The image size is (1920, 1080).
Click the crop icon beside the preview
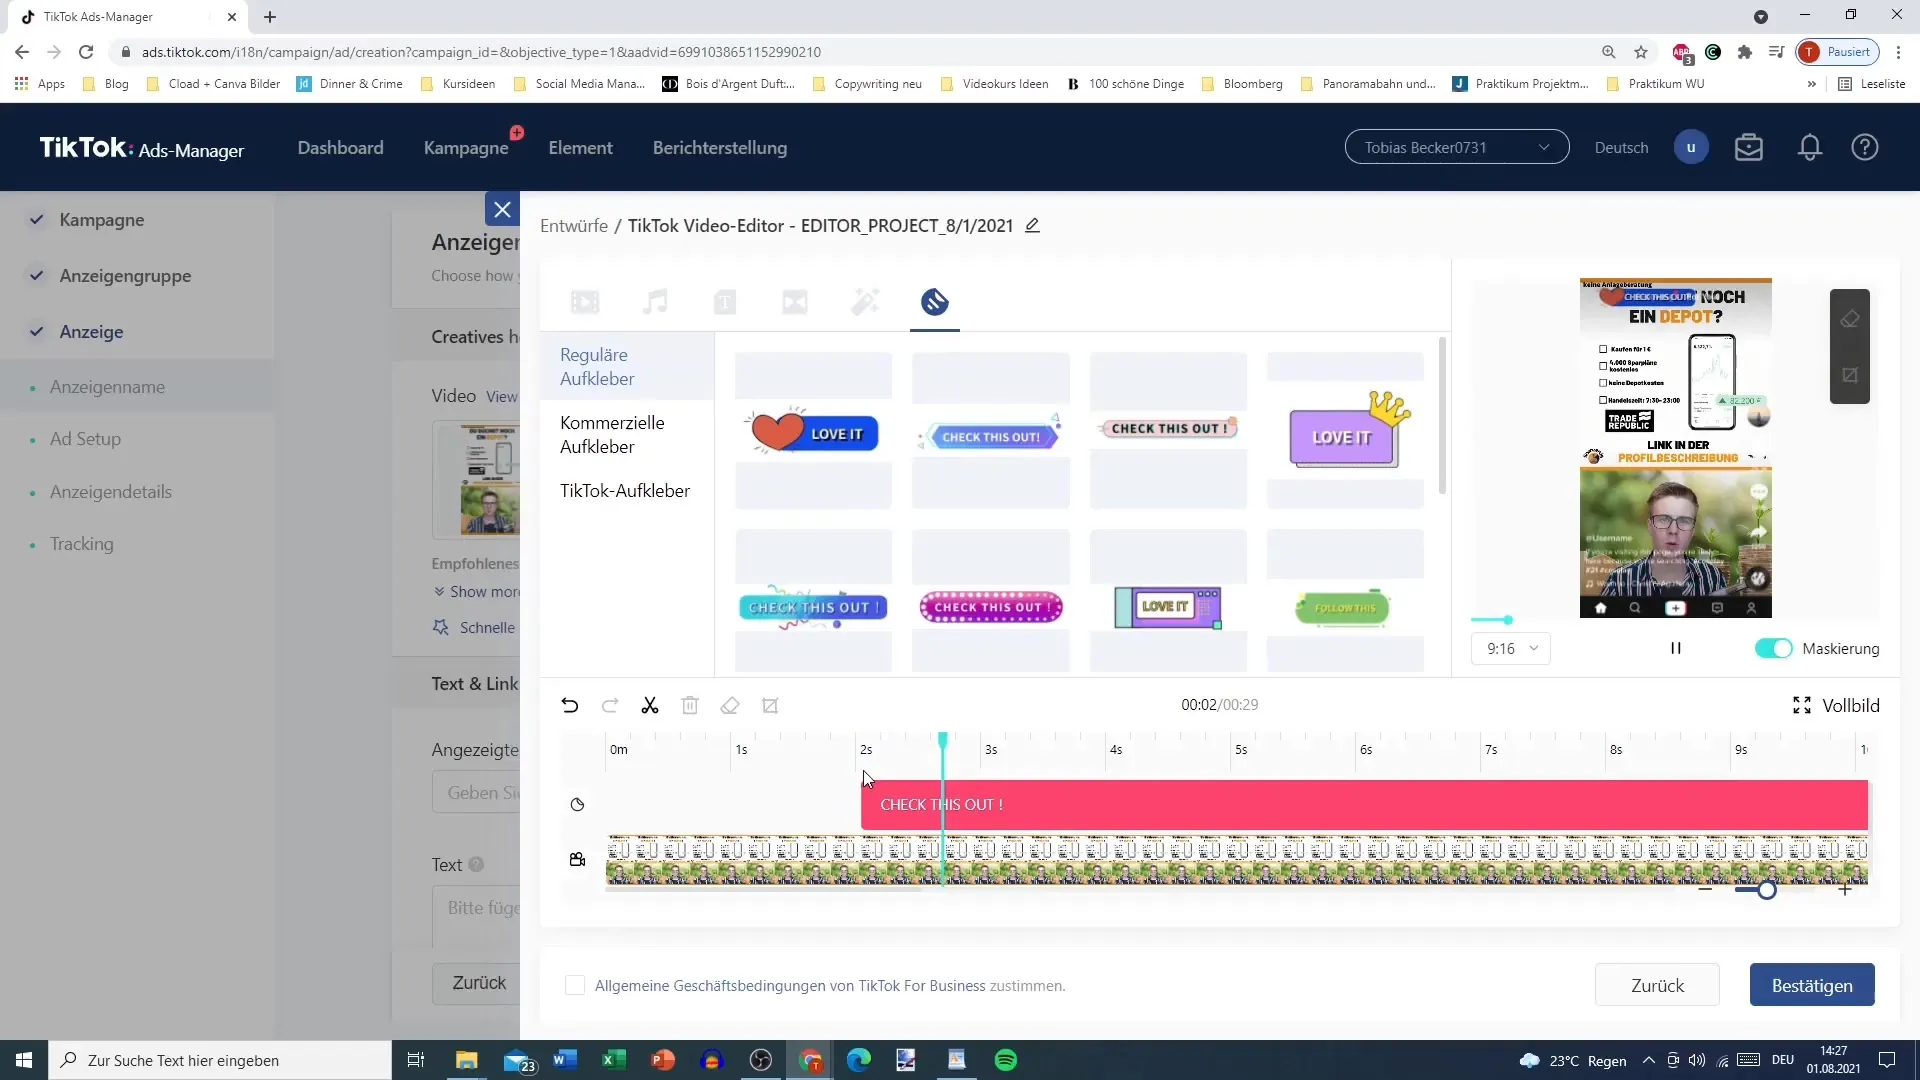coord(1850,375)
